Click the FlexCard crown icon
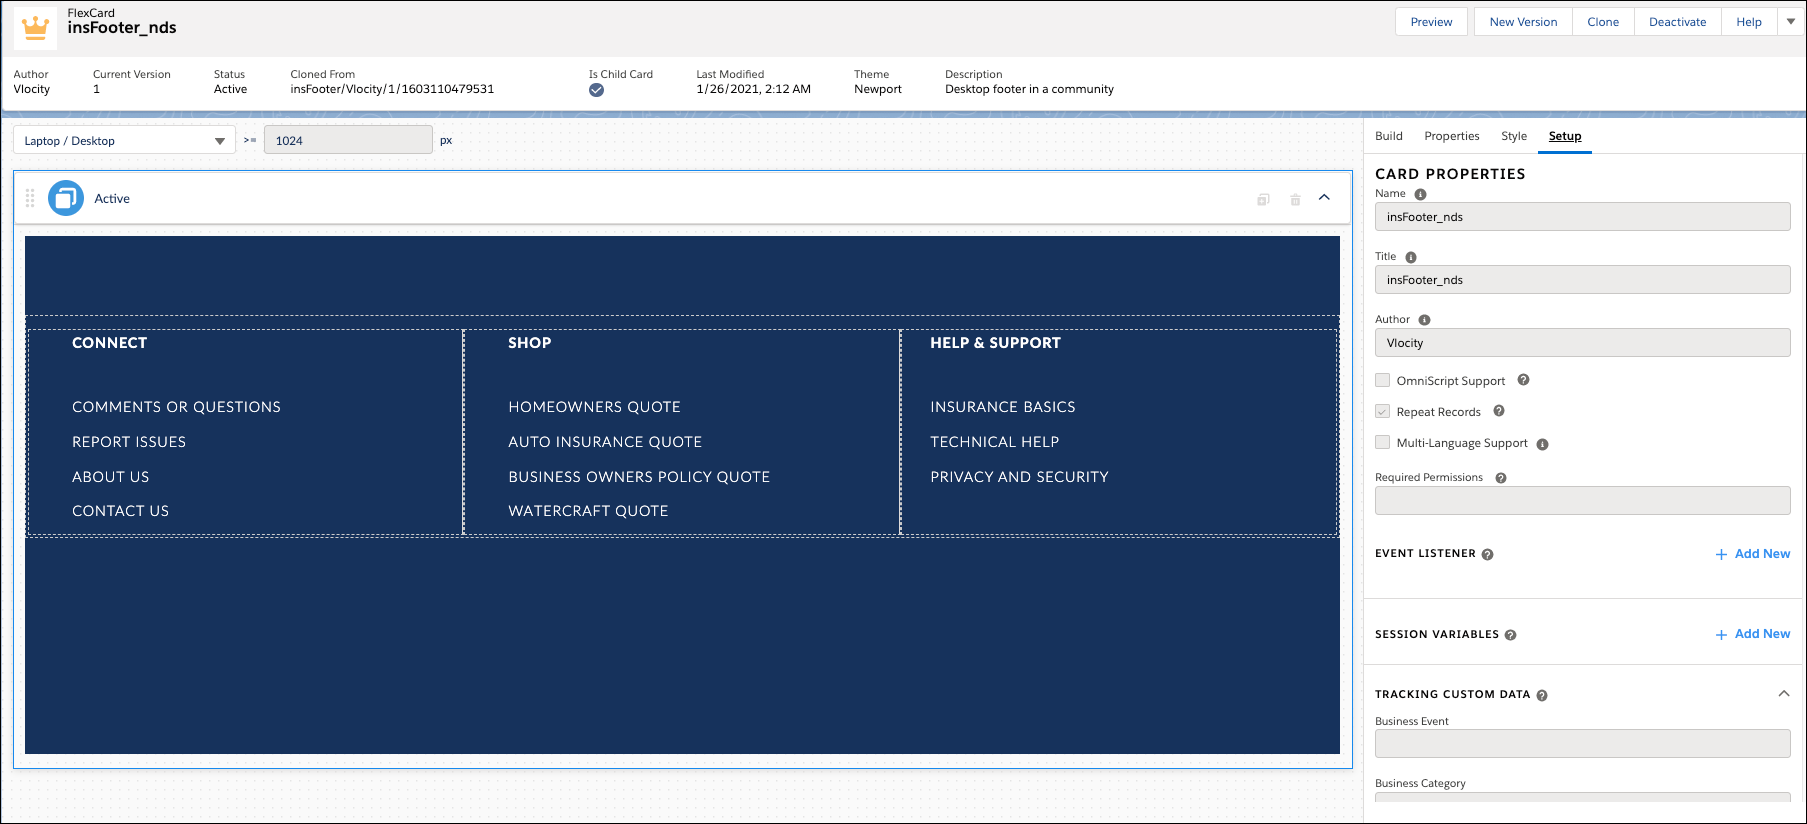1807x824 pixels. pyautogui.click(x=35, y=27)
